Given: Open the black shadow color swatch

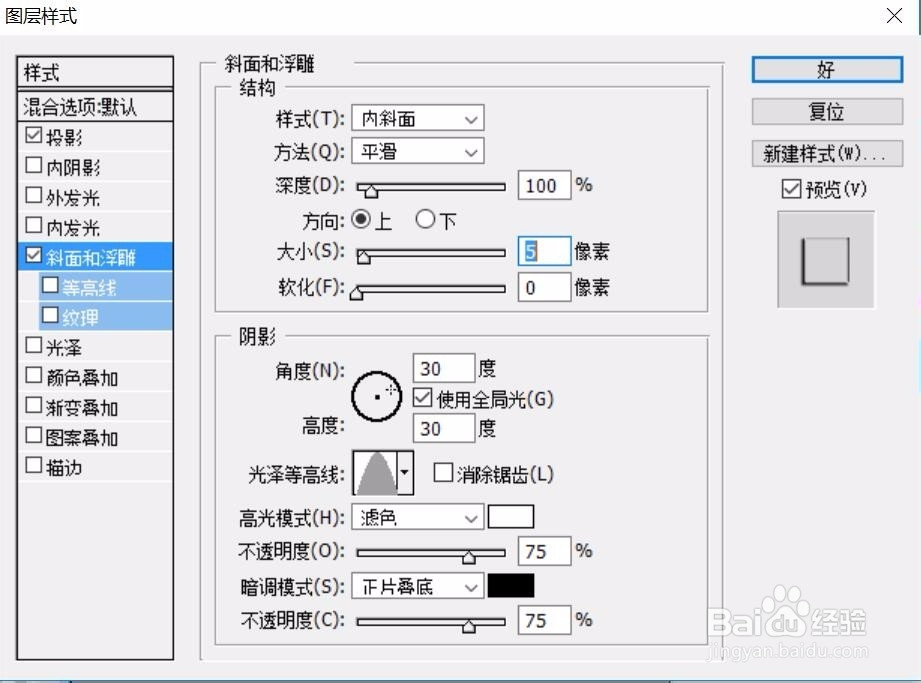Looking at the screenshot, I should tap(511, 586).
